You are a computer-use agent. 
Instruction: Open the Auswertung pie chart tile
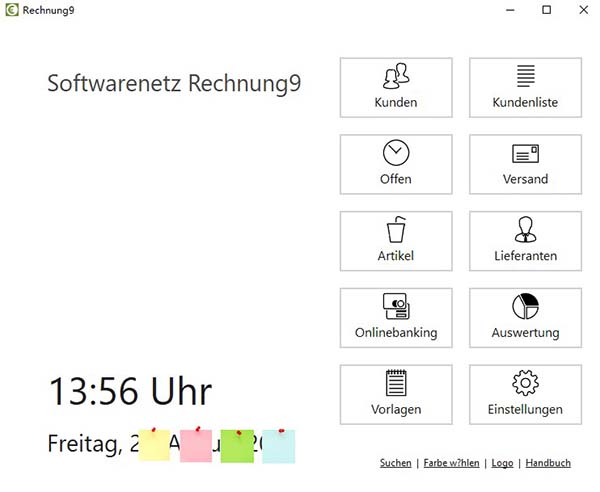[x=525, y=318]
